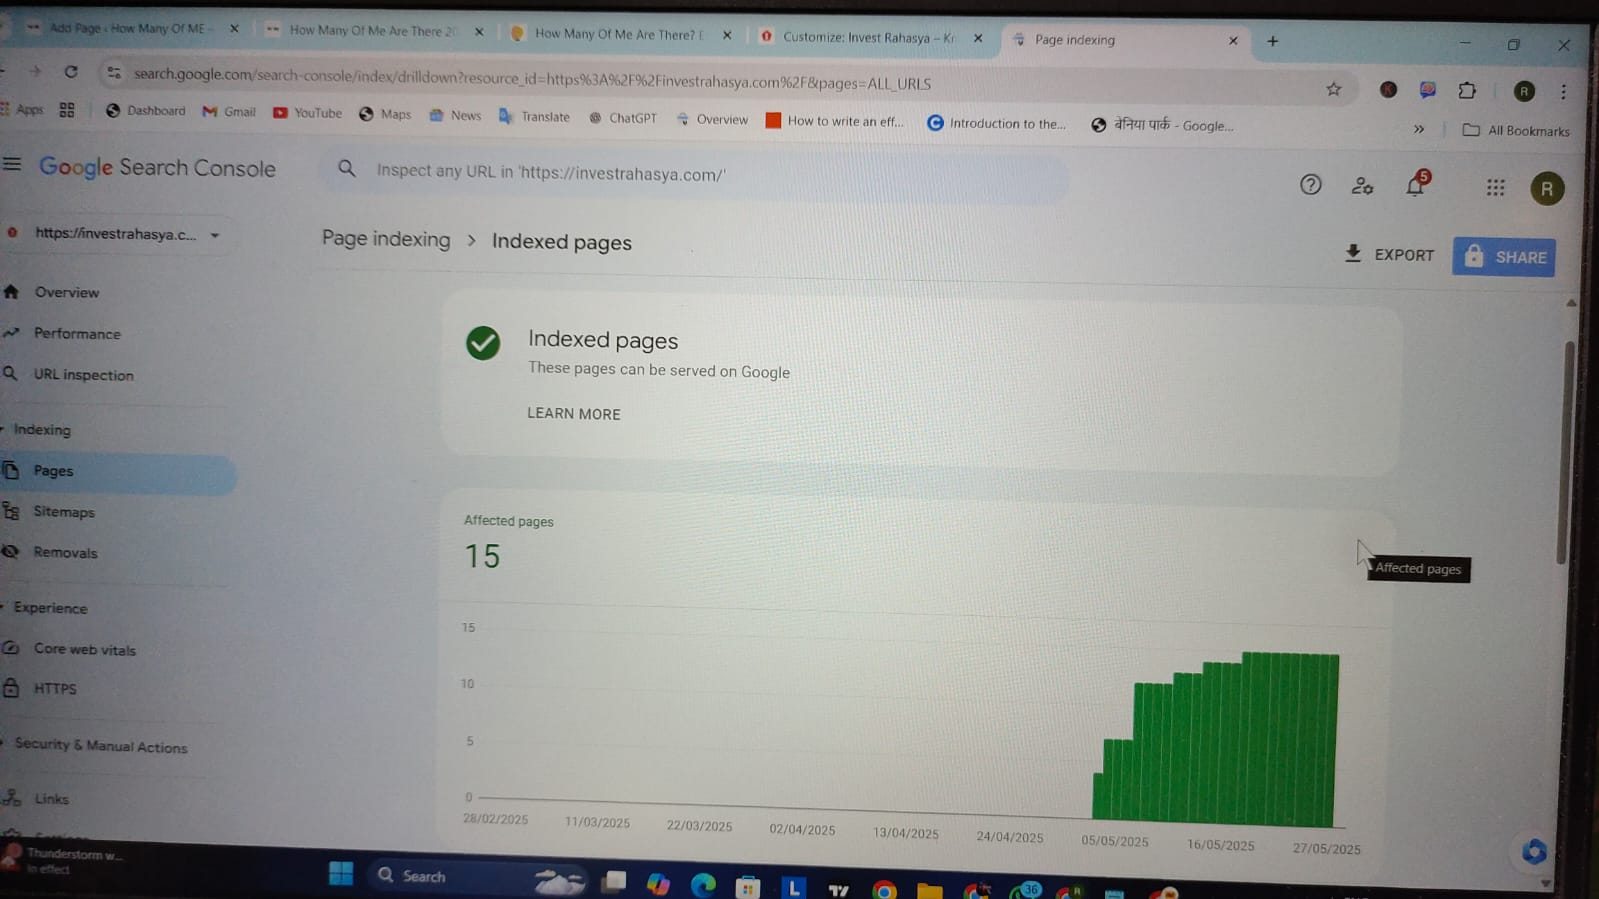Viewport: 1599px width, 899px height.
Task: Collapse the Indexing section in sidebar
Action: (36, 429)
